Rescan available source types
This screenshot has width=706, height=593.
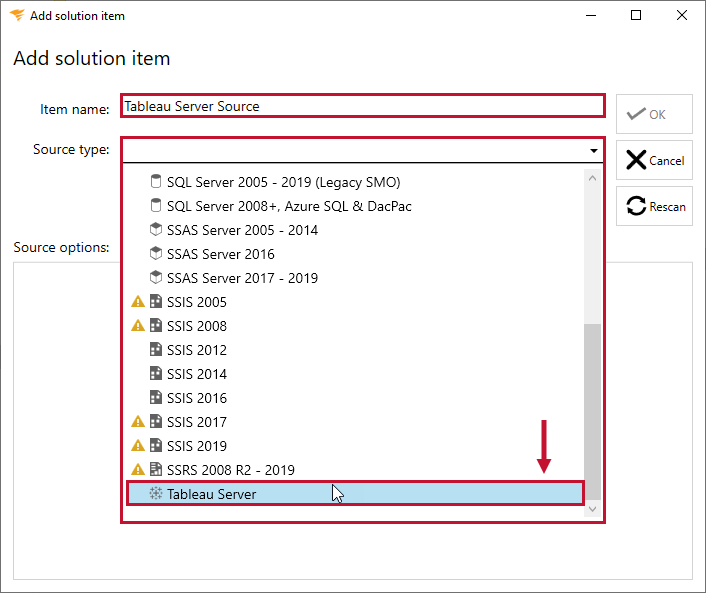(x=654, y=206)
